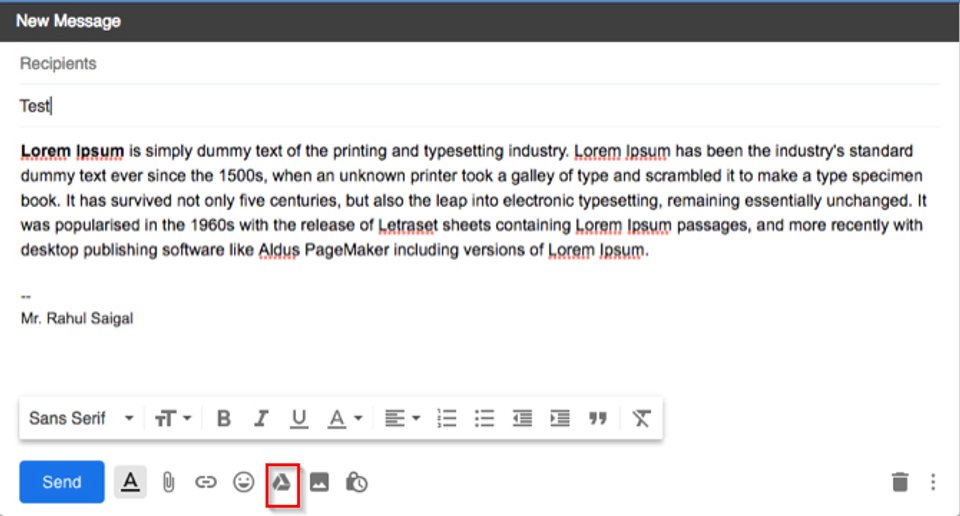This screenshot has height=516, width=960.
Task: Apply a bulleted list
Action: point(484,419)
